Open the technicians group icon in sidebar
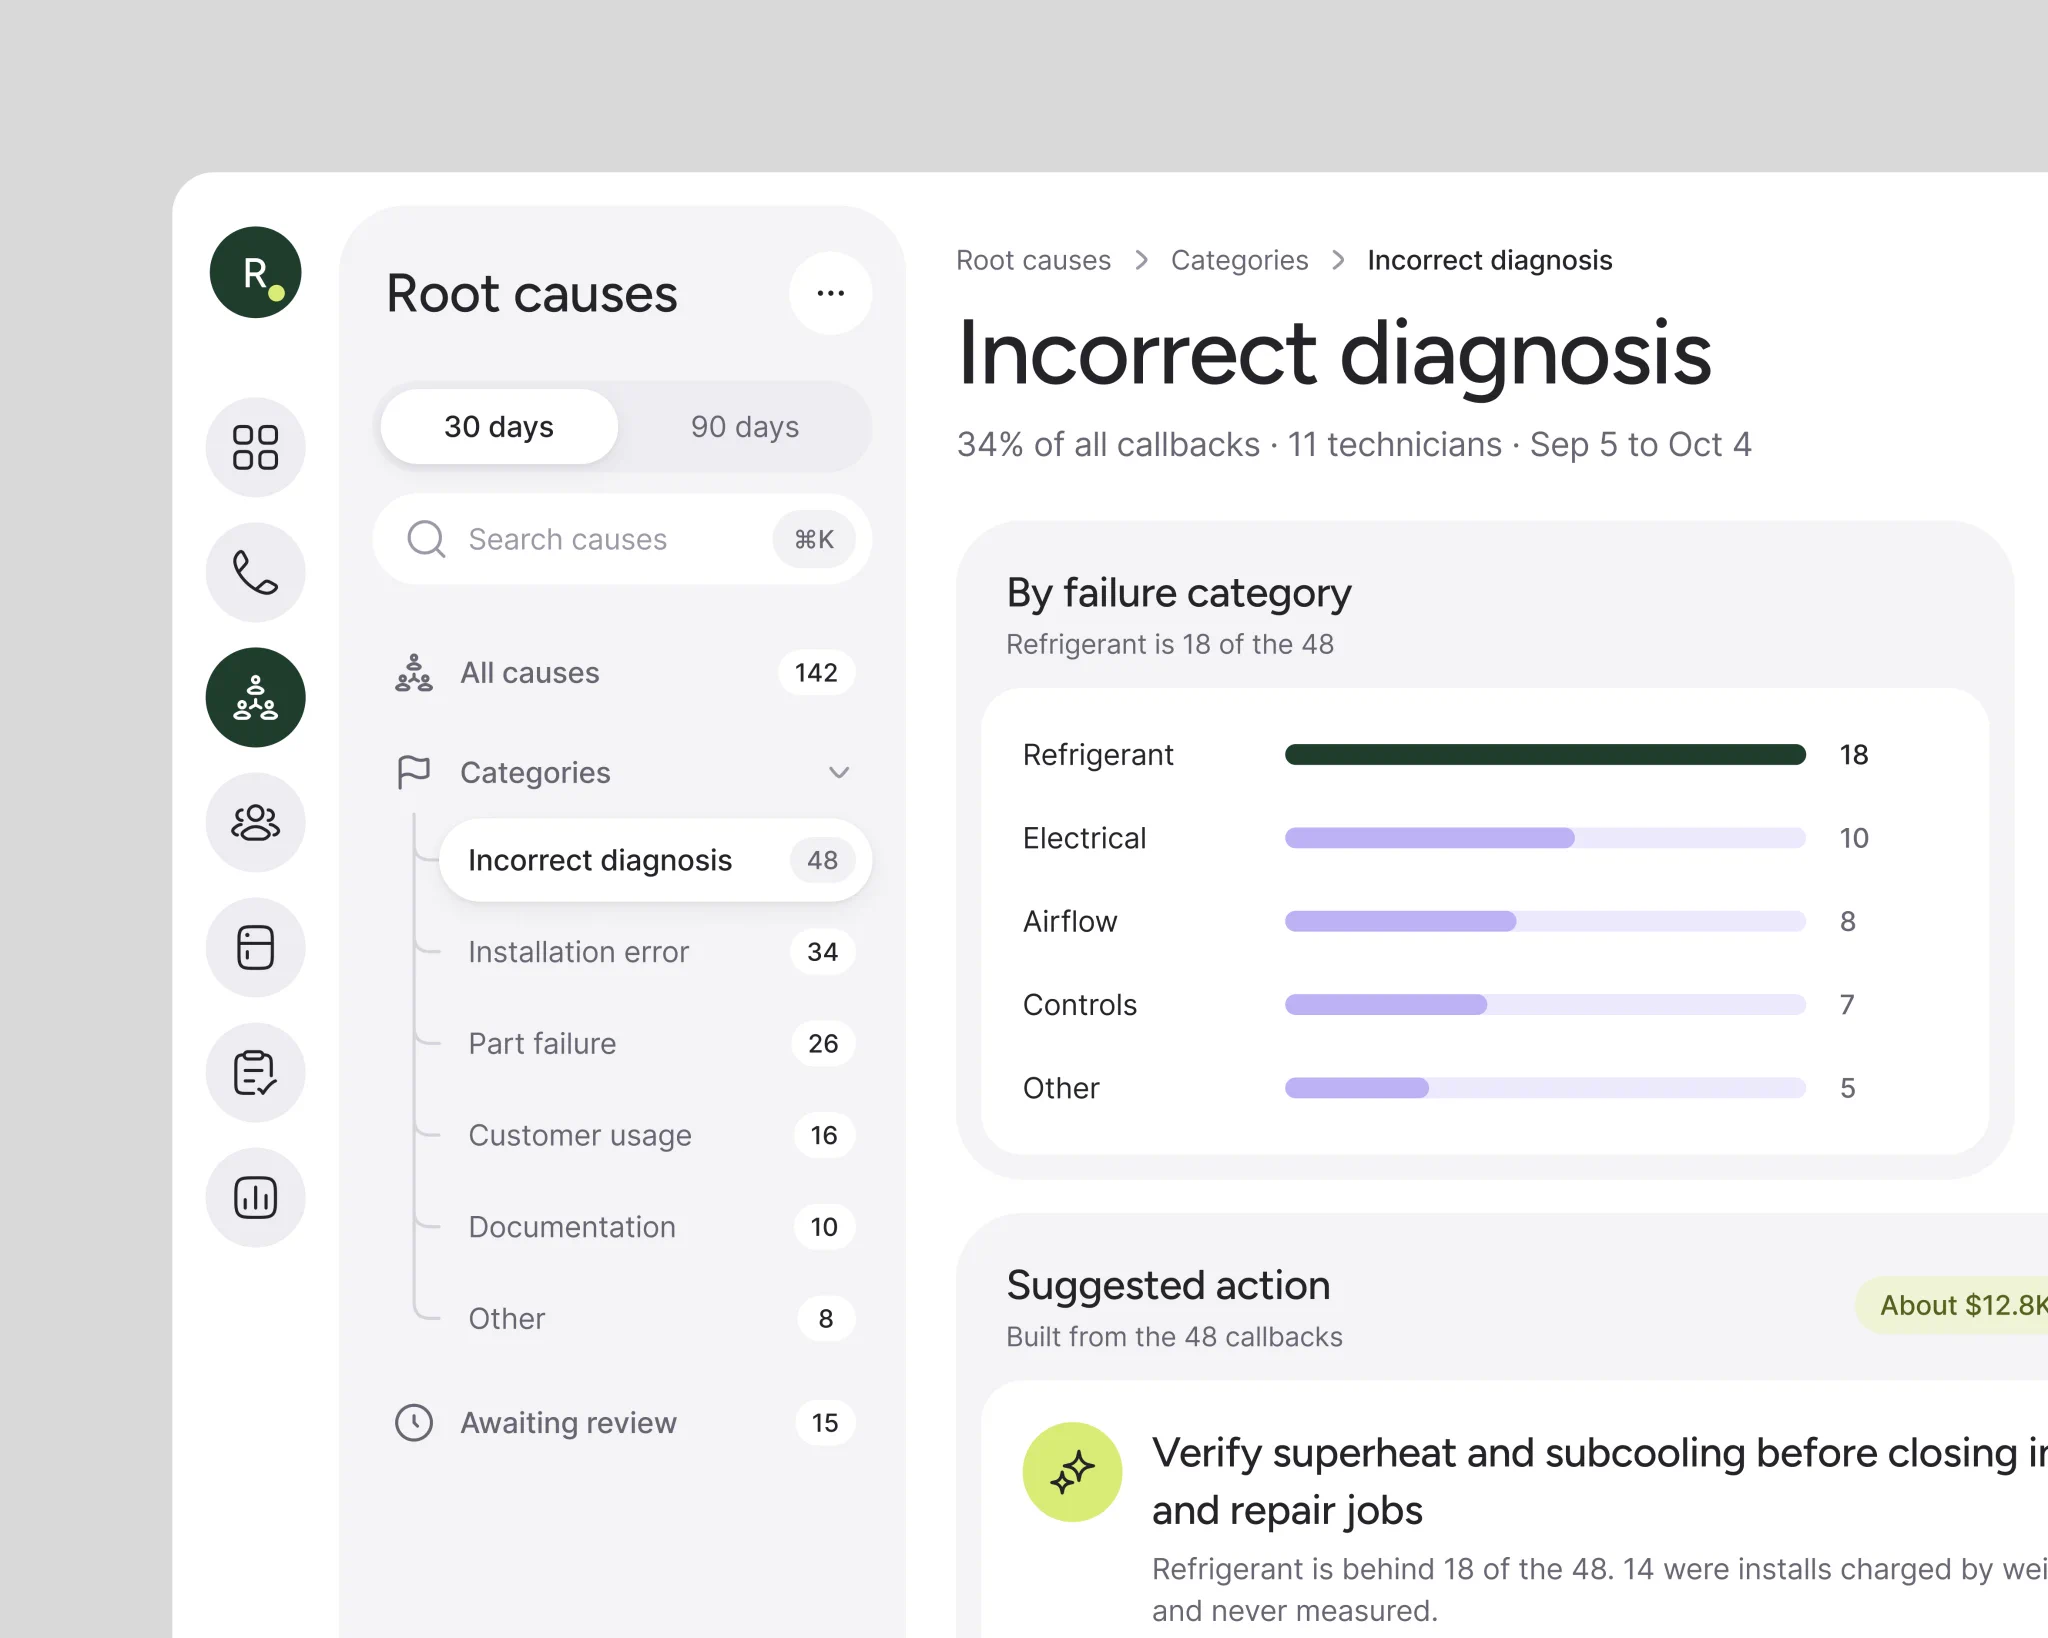 255,822
